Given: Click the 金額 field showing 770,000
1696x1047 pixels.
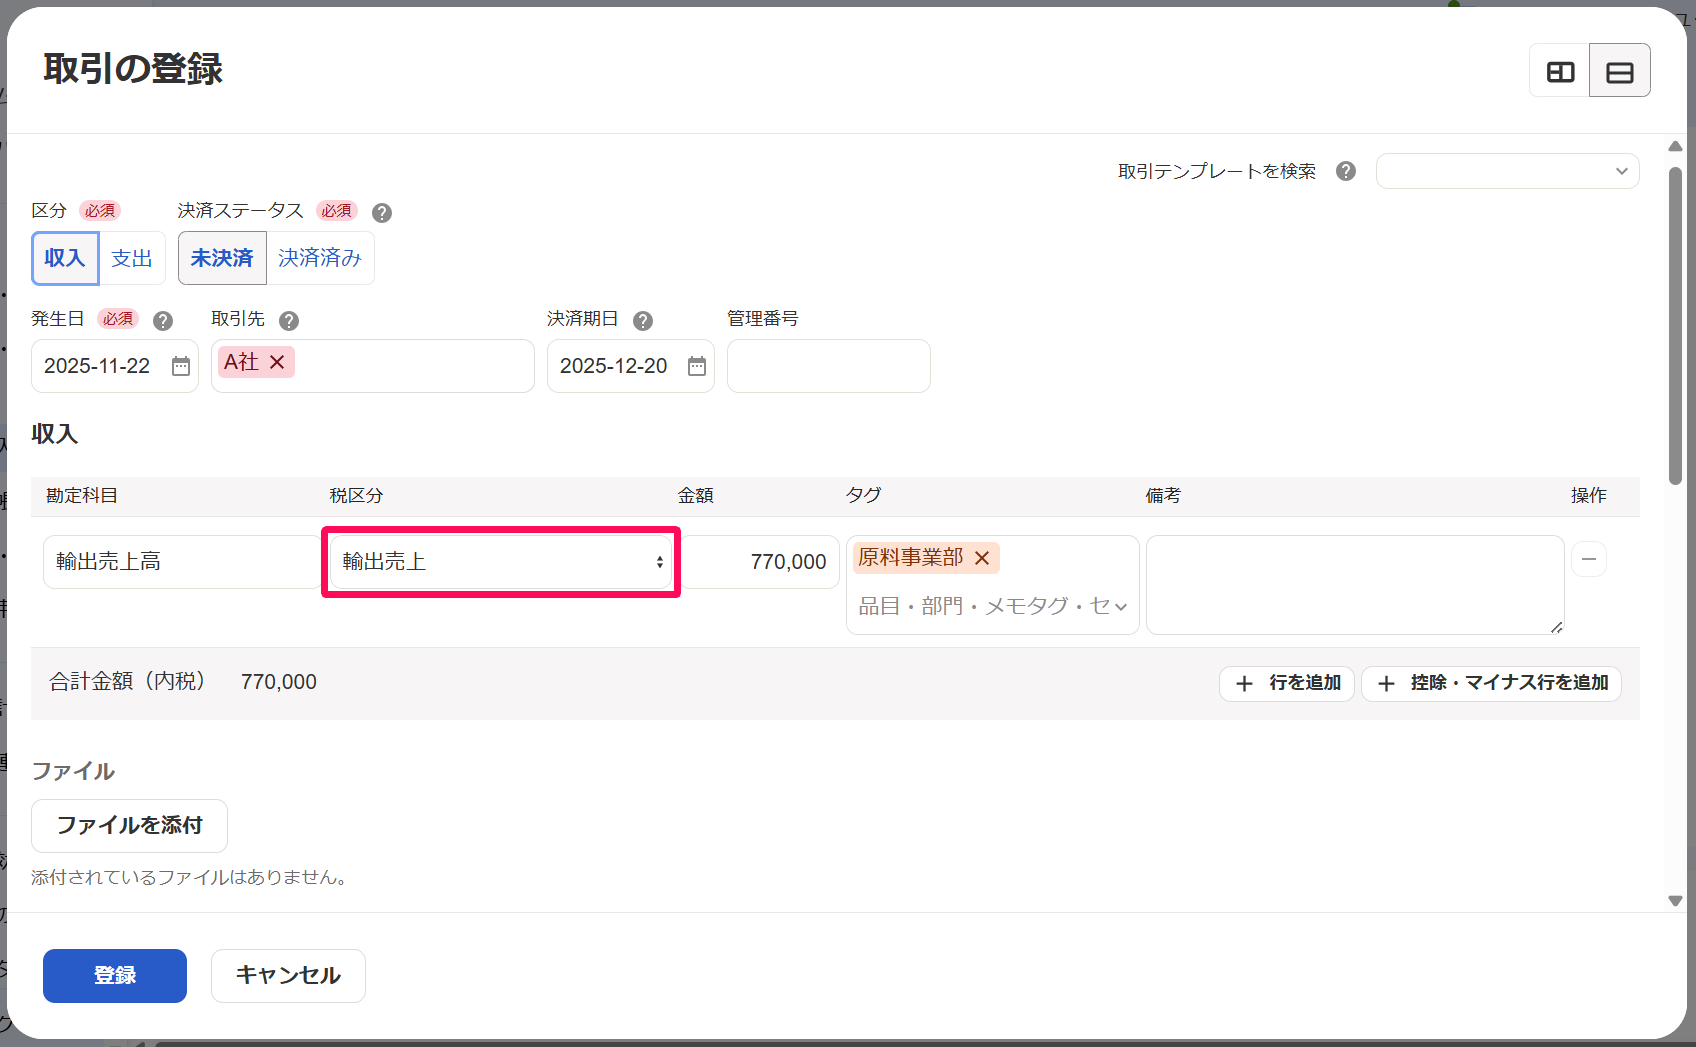Looking at the screenshot, I should point(760,562).
